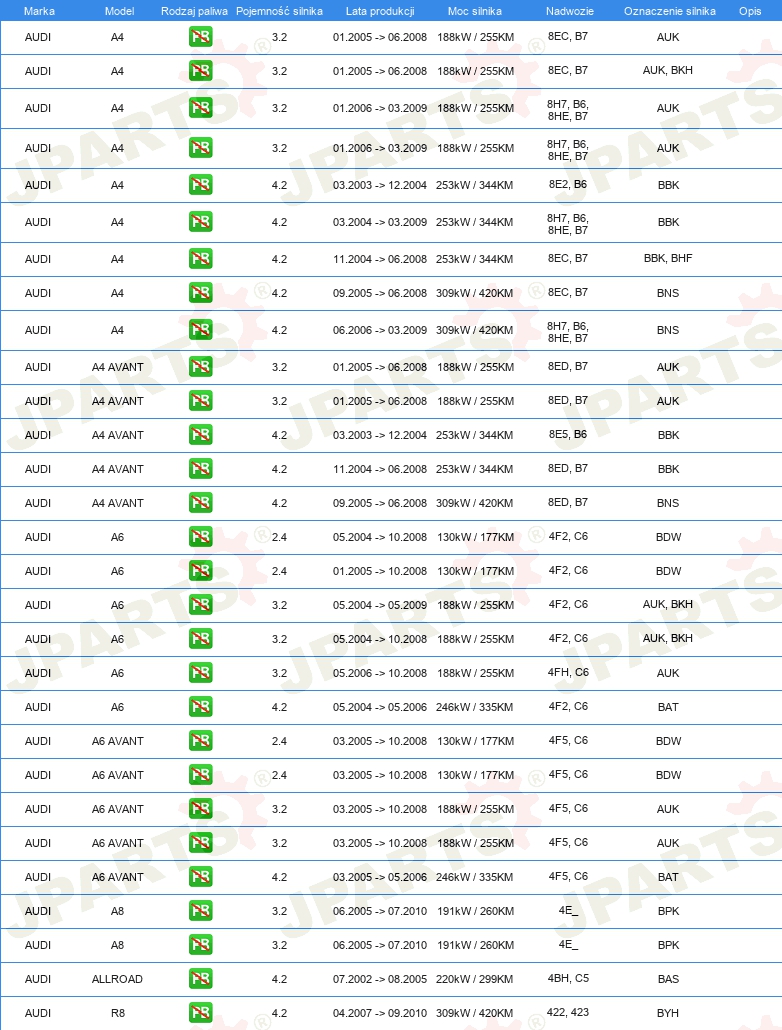This screenshot has height=1030, width=782.
Task: Select the AUDI cell in the ALLROAD row
Action: pyautogui.click(x=37, y=979)
